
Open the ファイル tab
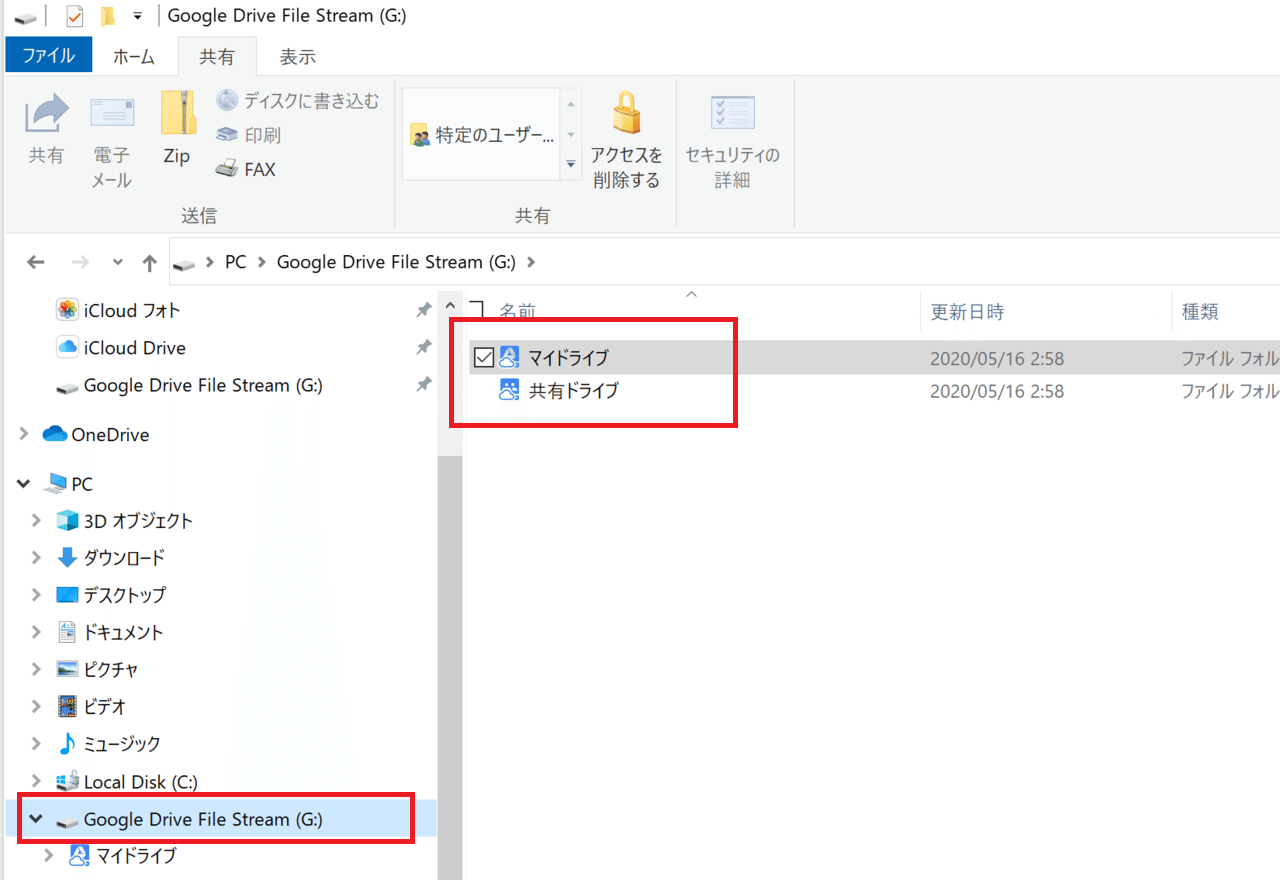tap(48, 56)
